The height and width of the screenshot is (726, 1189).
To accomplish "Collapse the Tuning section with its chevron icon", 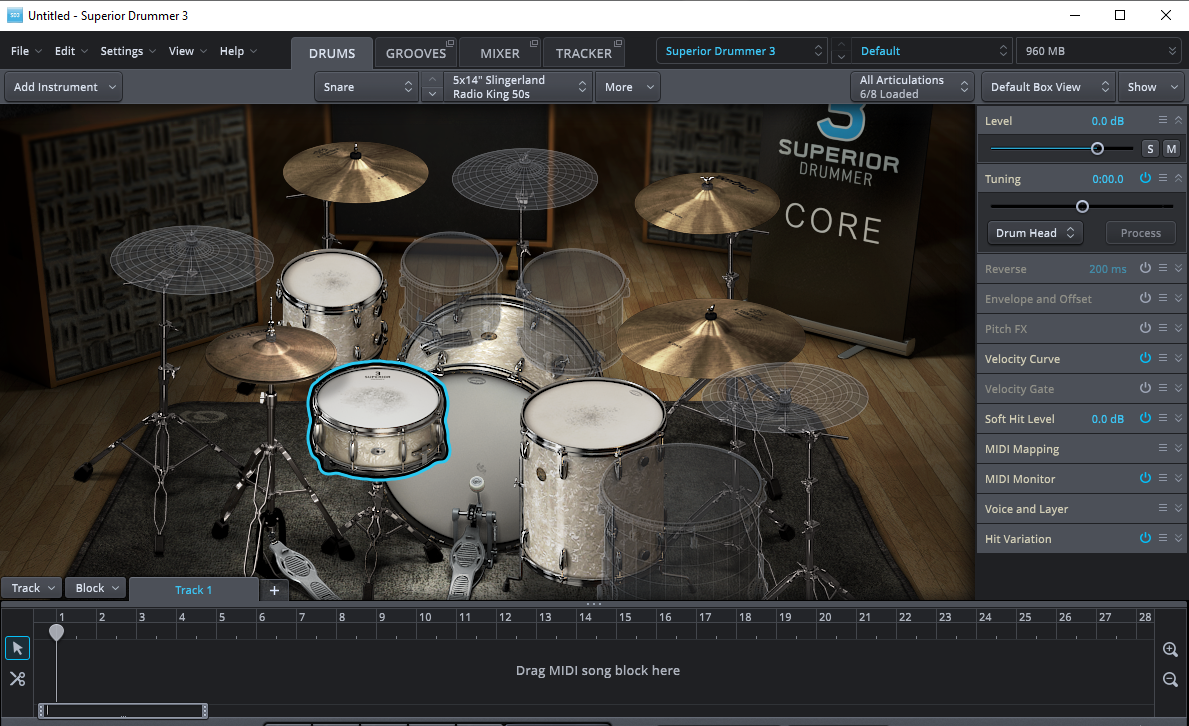I will point(1178,178).
